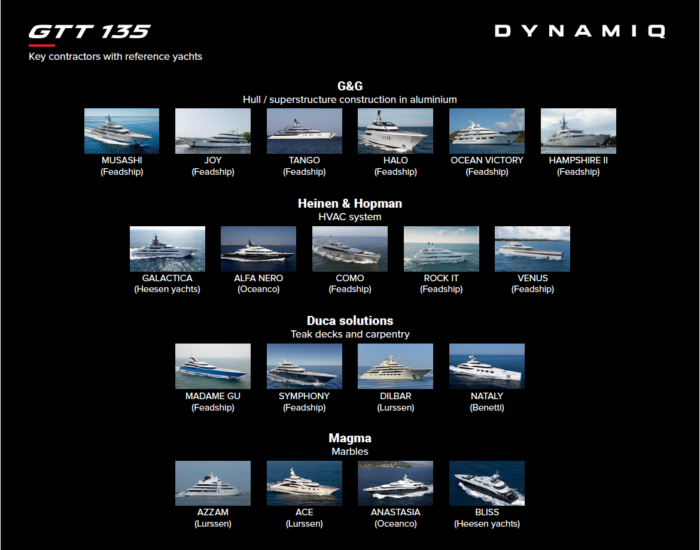Click the HAMPSHIRE II name label
This screenshot has height=550, width=700.
tap(579, 160)
